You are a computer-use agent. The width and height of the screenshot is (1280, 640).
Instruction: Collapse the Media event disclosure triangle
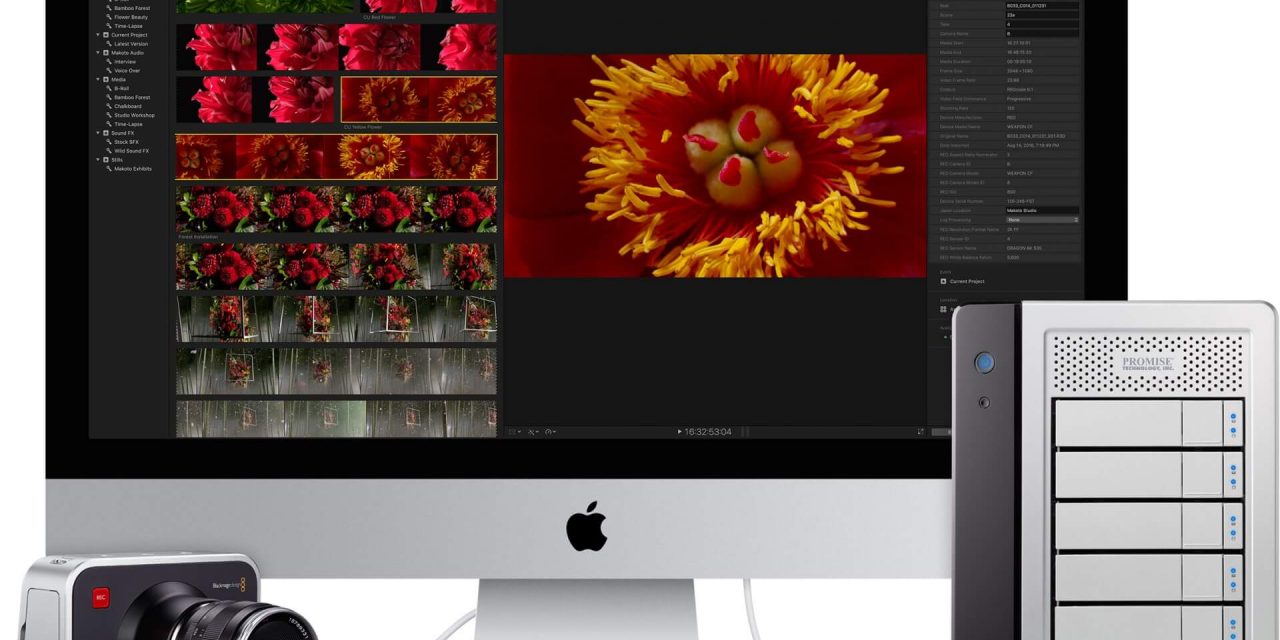point(98,80)
